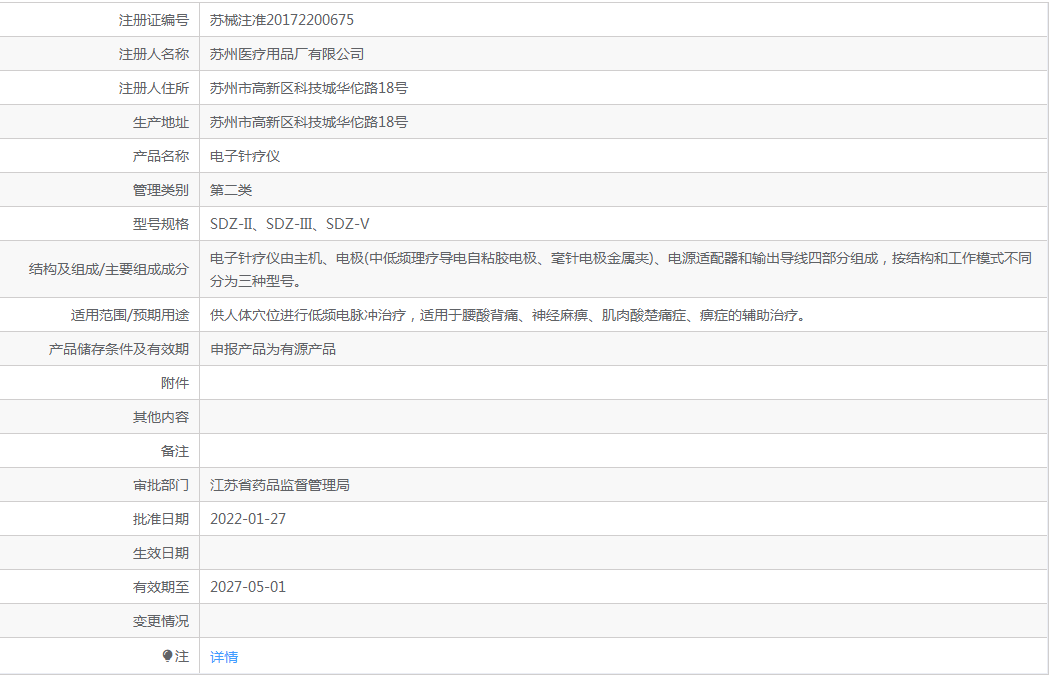Open the 详情 link
This screenshot has width=1049, height=686.
(223, 657)
